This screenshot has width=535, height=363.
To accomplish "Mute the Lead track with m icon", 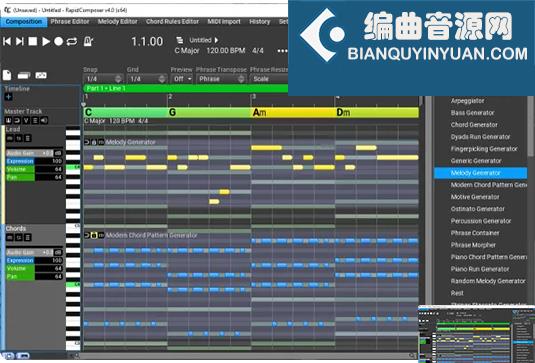I will coord(10,138).
